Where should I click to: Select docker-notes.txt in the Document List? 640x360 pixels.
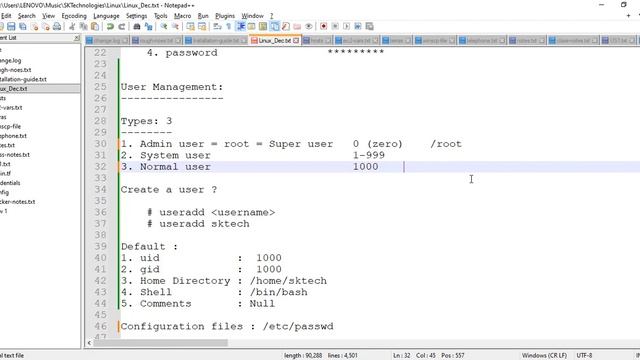[x=18, y=202]
